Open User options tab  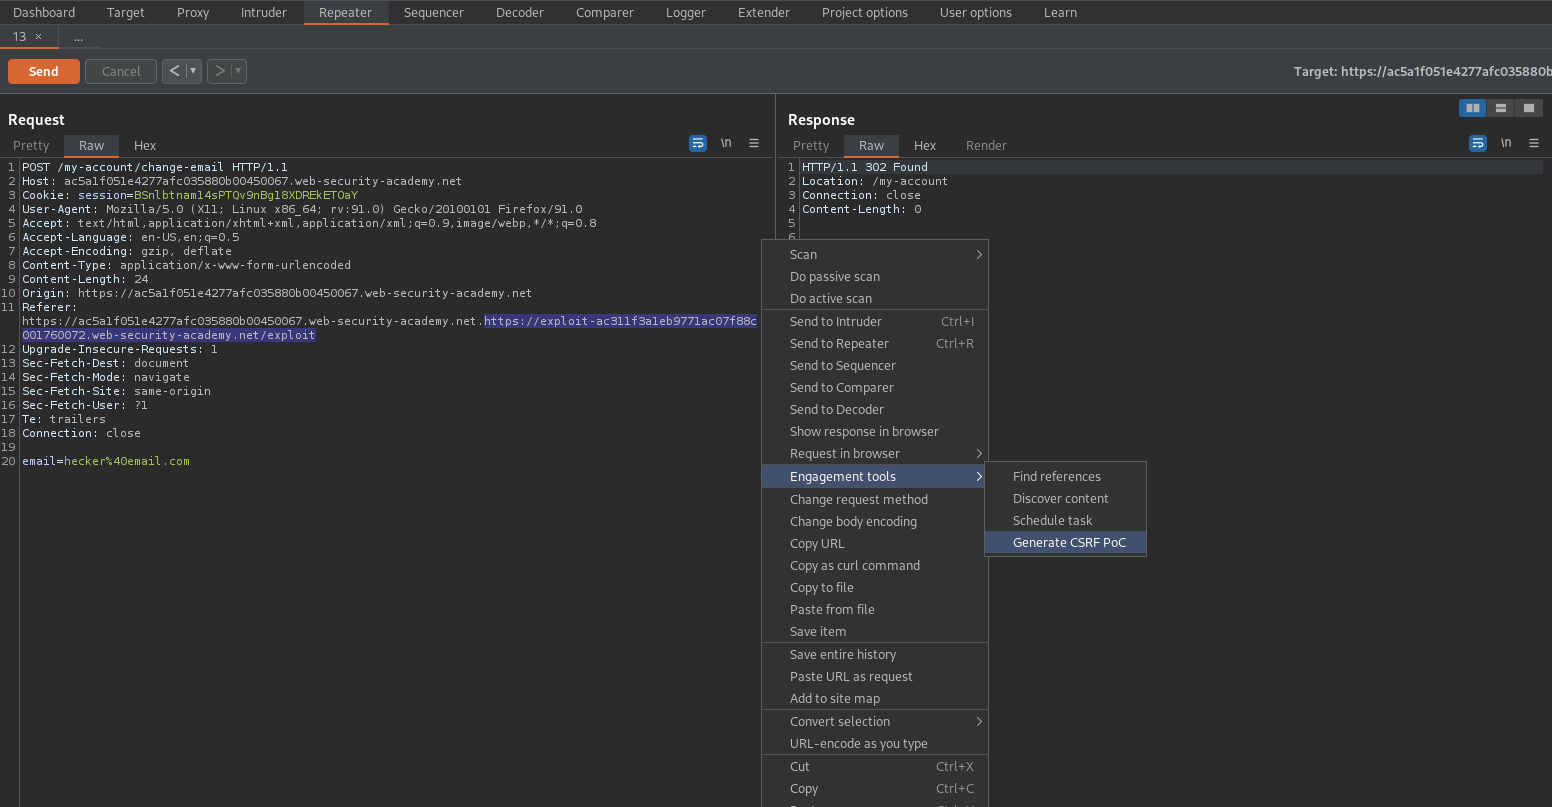(x=976, y=12)
